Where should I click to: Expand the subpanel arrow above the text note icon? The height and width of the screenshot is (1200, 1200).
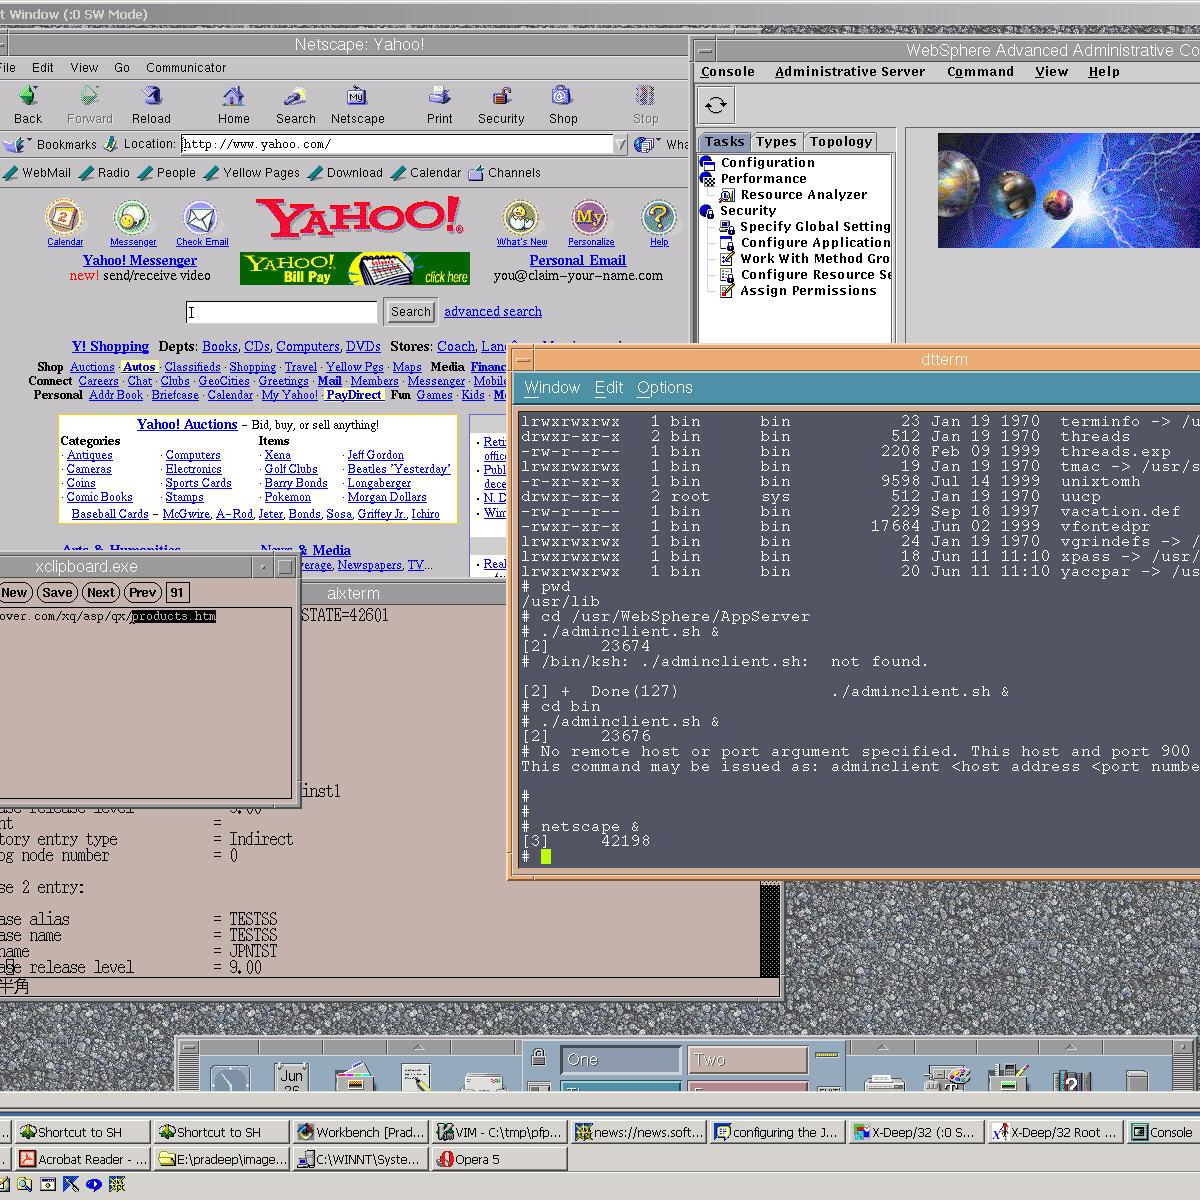click(418, 1047)
